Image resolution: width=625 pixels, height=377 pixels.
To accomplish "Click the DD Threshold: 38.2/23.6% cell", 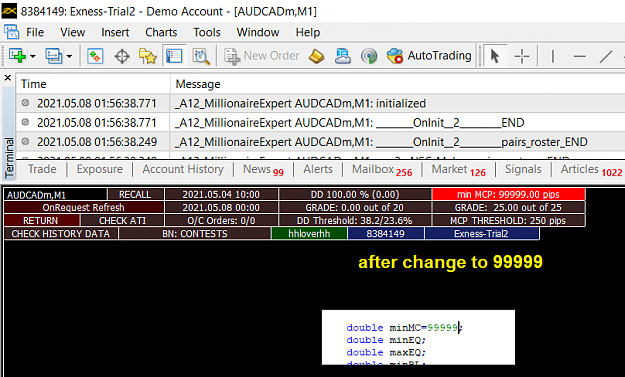I will pyautogui.click(x=355, y=221).
